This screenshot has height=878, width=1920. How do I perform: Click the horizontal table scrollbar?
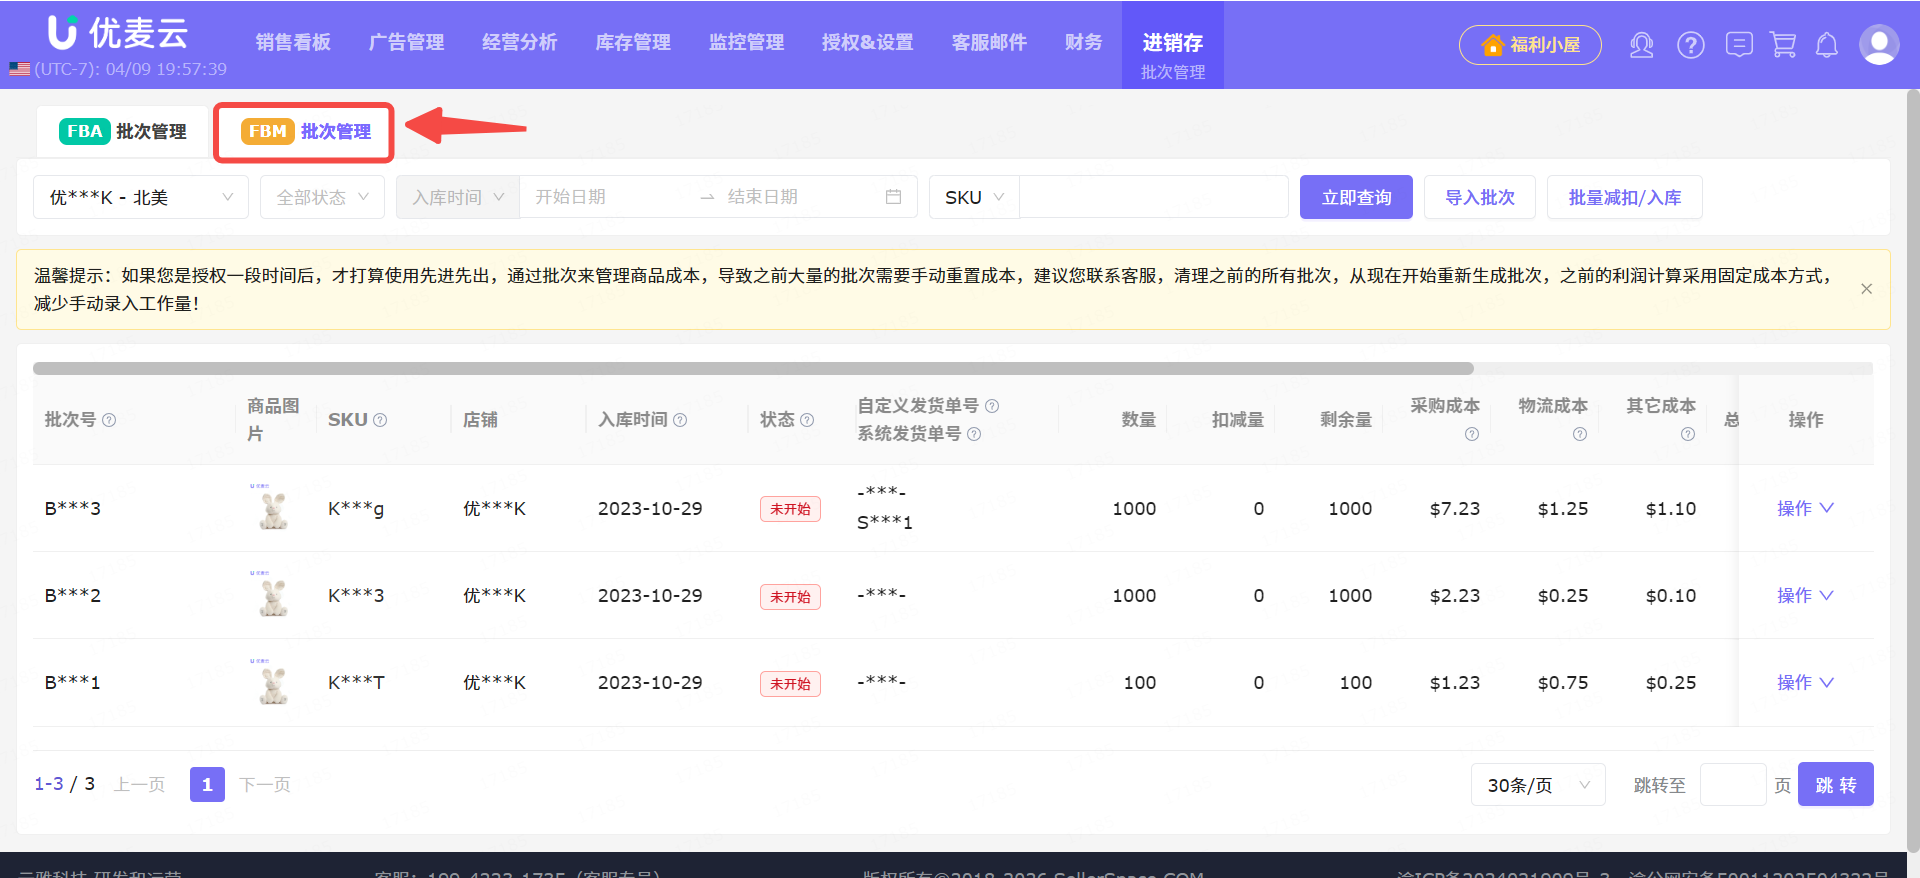point(752,368)
